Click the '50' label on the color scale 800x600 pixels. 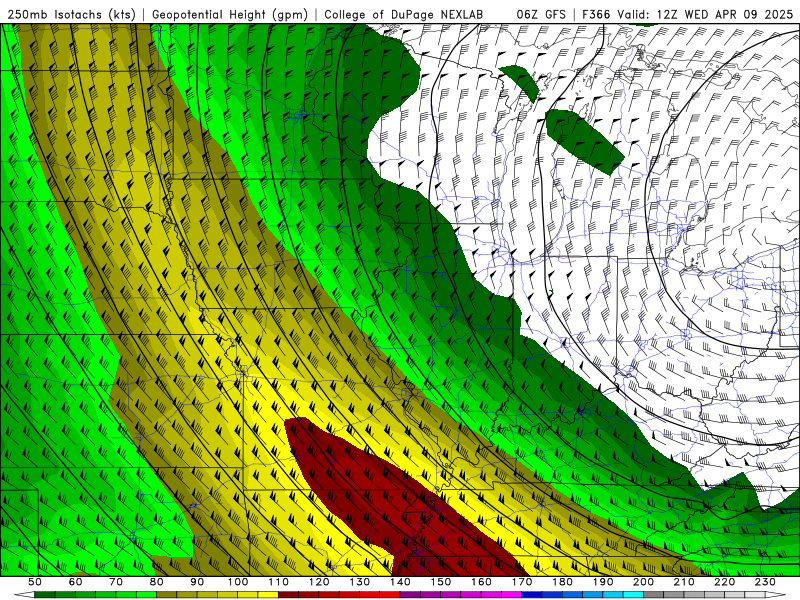(35, 582)
